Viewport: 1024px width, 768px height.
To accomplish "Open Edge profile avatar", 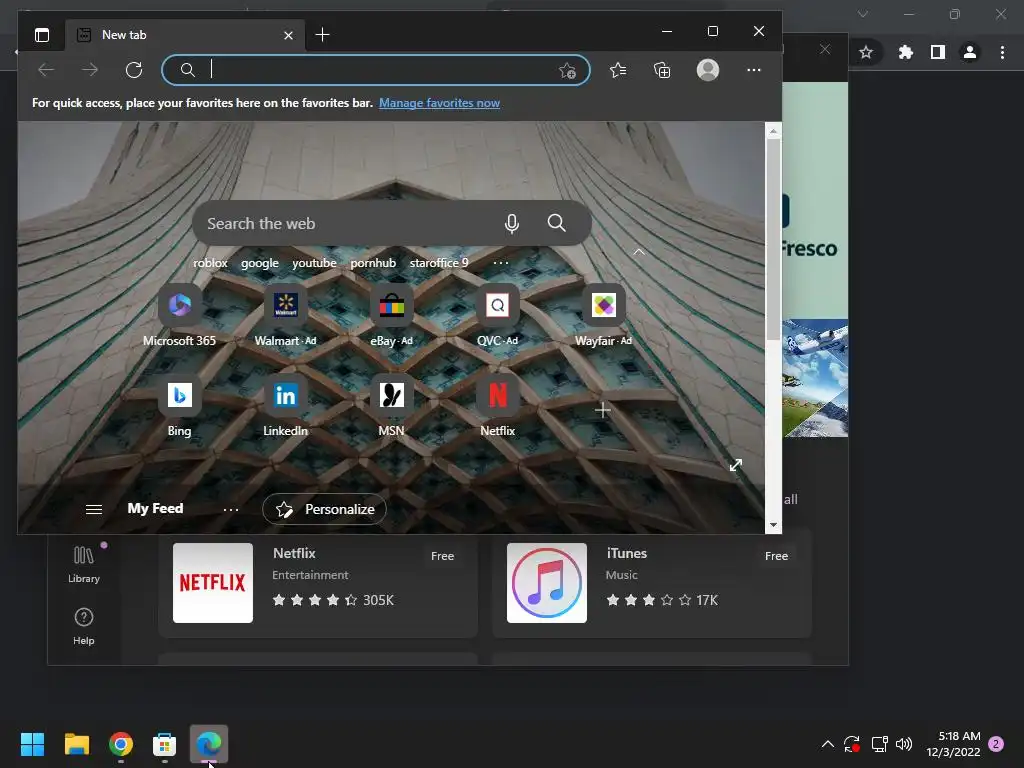I will pos(707,70).
